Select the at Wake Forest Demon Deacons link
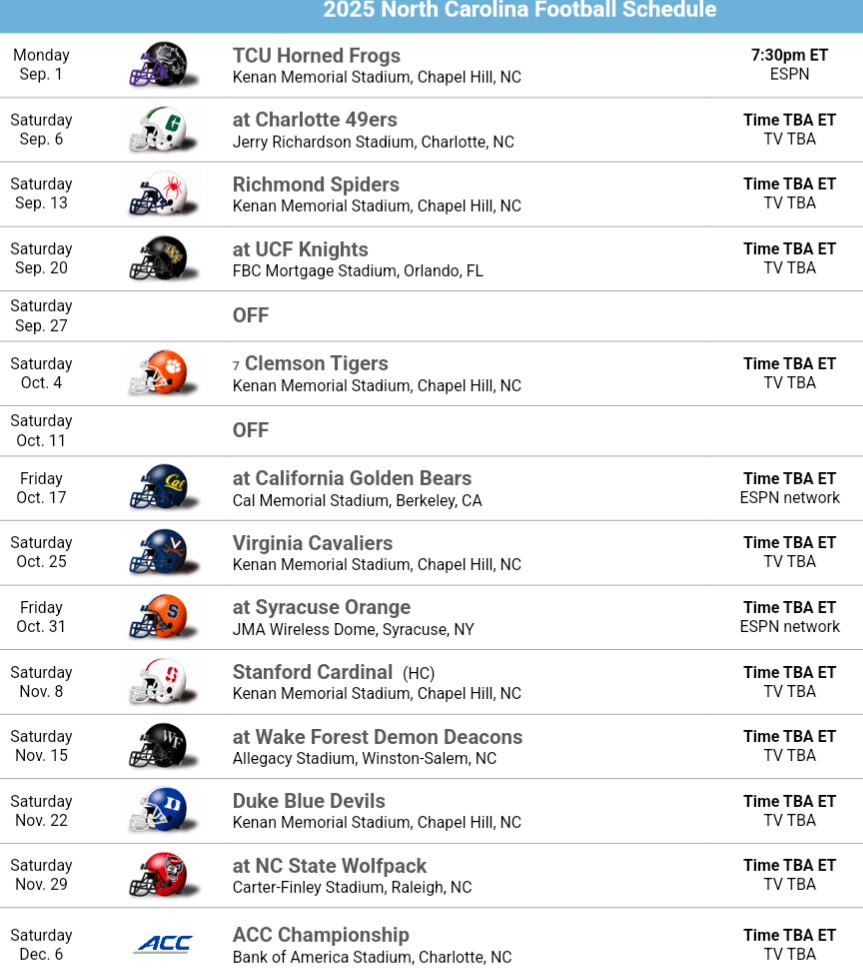Screen dimensions: 863x974 pyautogui.click(x=377, y=737)
